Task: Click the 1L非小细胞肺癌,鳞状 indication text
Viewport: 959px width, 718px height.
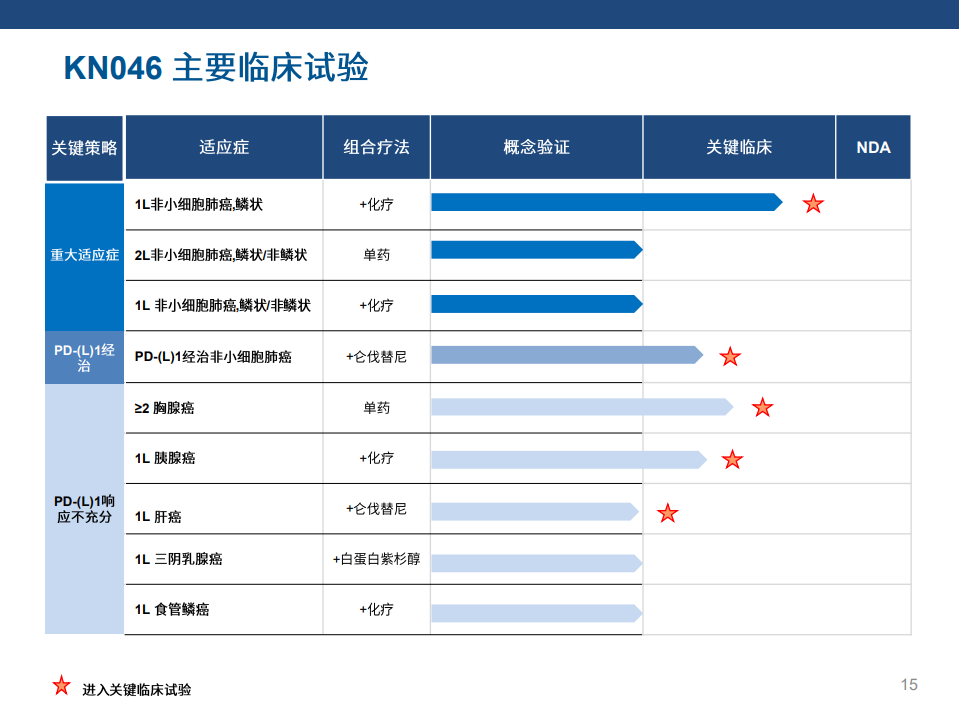Action: coord(199,205)
